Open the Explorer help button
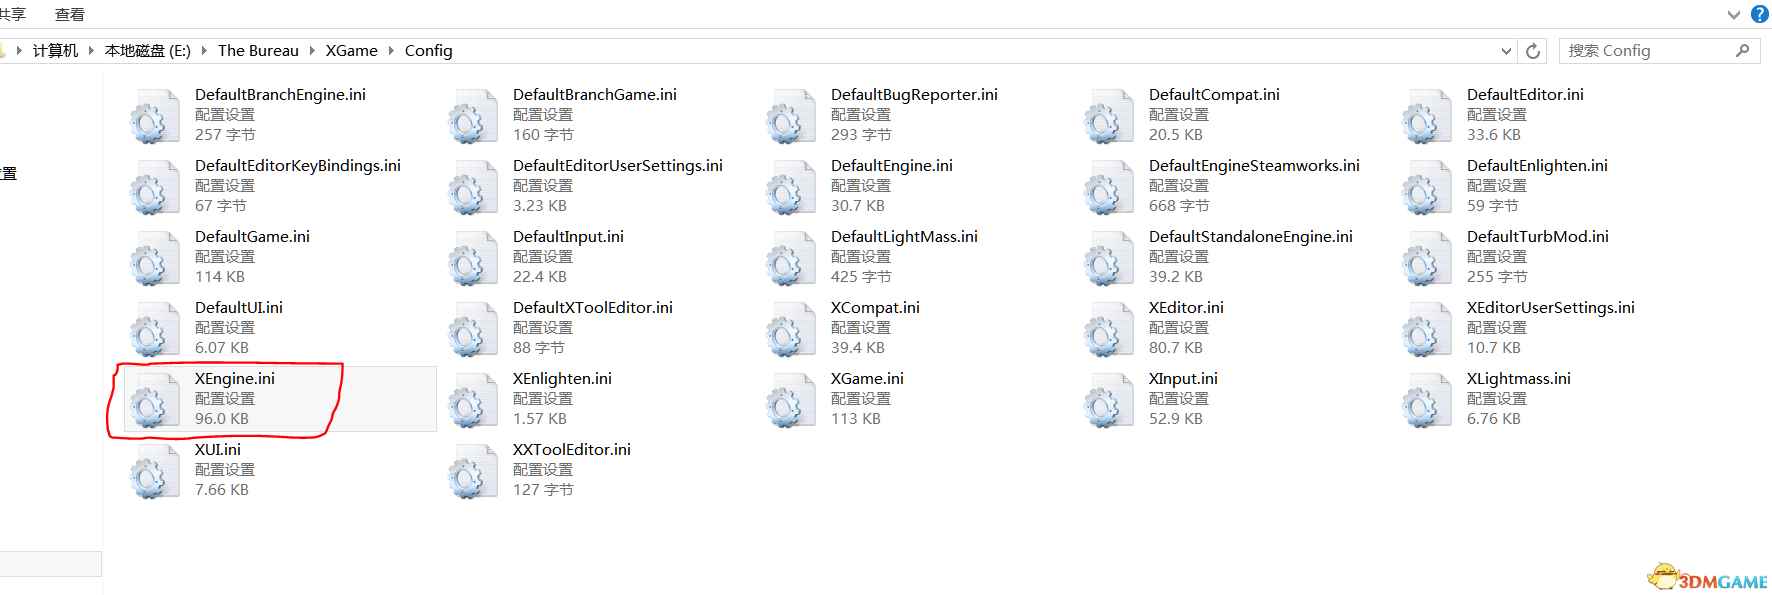The height and width of the screenshot is (595, 1772). pyautogui.click(x=1760, y=14)
